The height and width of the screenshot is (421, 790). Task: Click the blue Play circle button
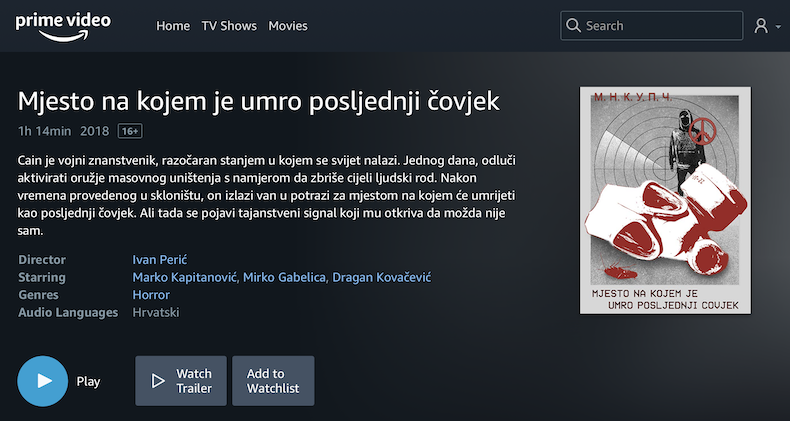pyautogui.click(x=42, y=381)
